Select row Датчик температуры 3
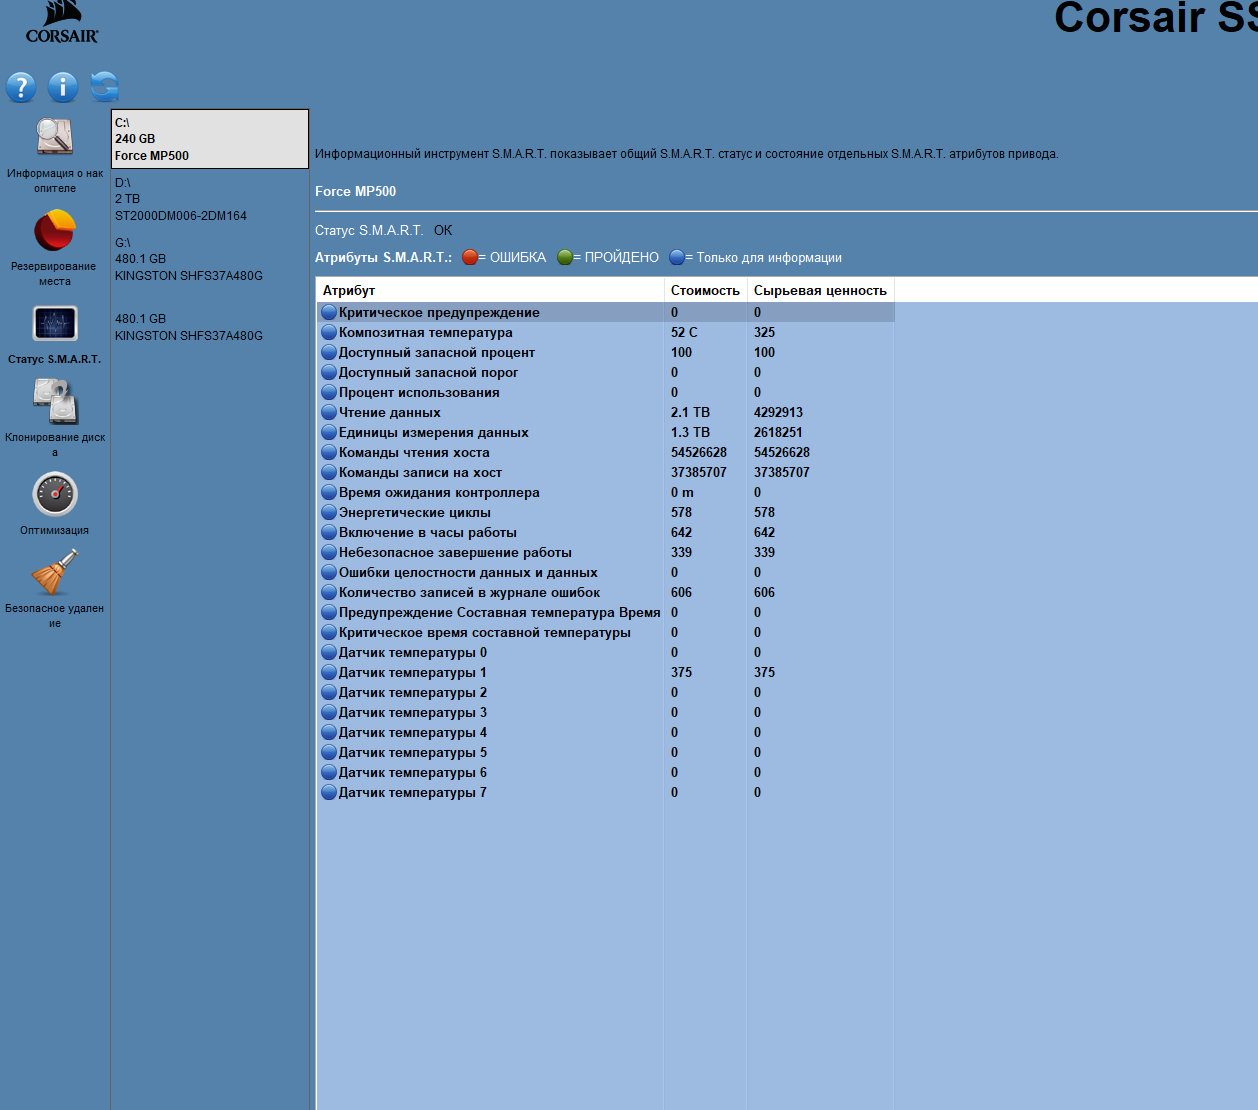The width and height of the screenshot is (1258, 1110). point(606,712)
